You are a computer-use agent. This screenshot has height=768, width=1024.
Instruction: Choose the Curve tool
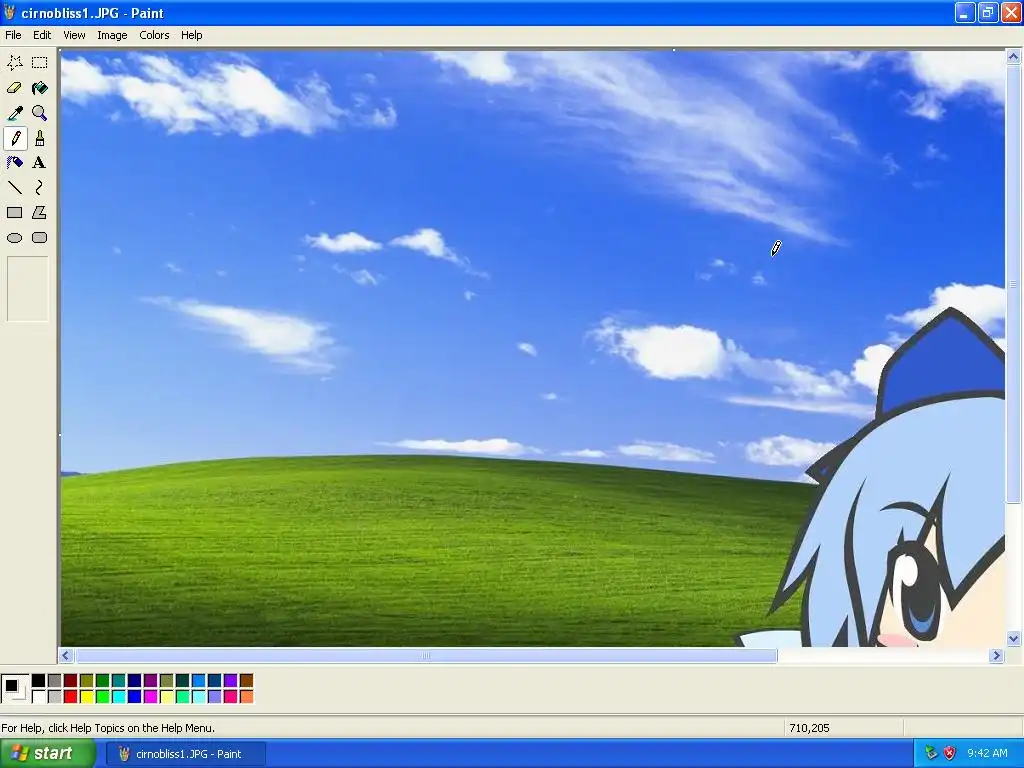point(40,188)
